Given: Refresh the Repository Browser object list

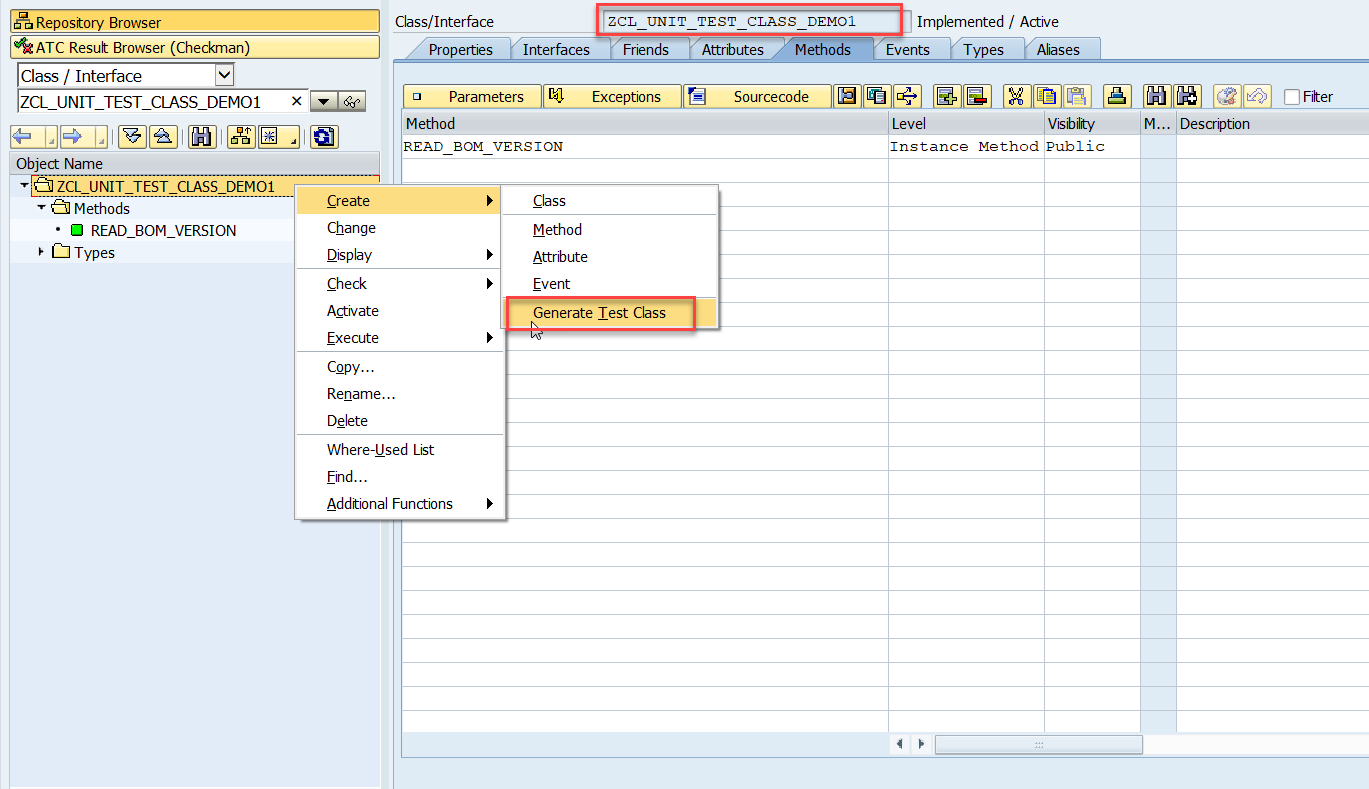Looking at the screenshot, I should tap(322, 136).
